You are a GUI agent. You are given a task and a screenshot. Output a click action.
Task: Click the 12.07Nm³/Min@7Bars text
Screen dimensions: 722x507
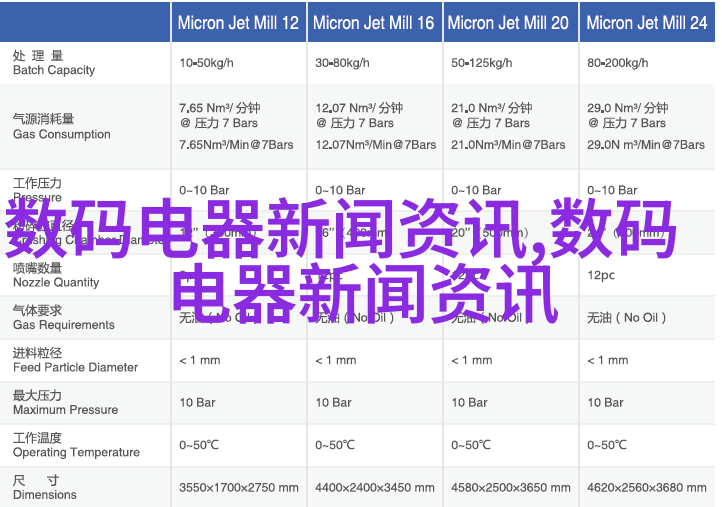[x=375, y=145]
